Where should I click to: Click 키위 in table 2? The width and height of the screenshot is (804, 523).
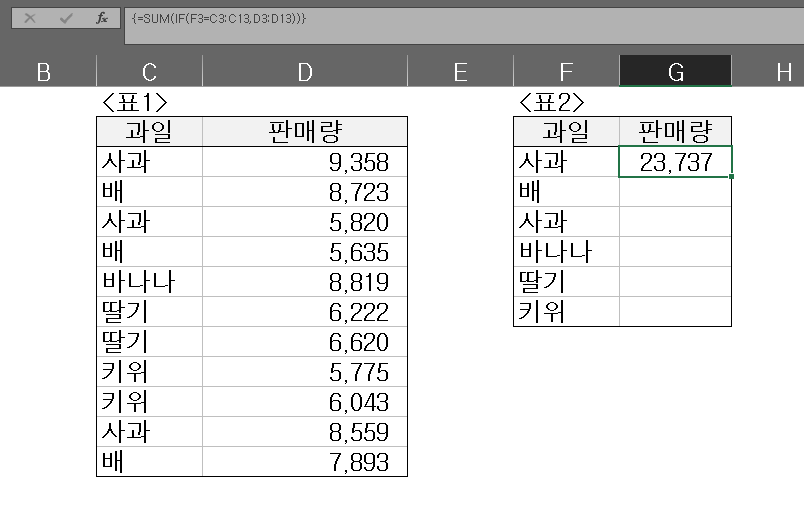pyautogui.click(x=566, y=312)
